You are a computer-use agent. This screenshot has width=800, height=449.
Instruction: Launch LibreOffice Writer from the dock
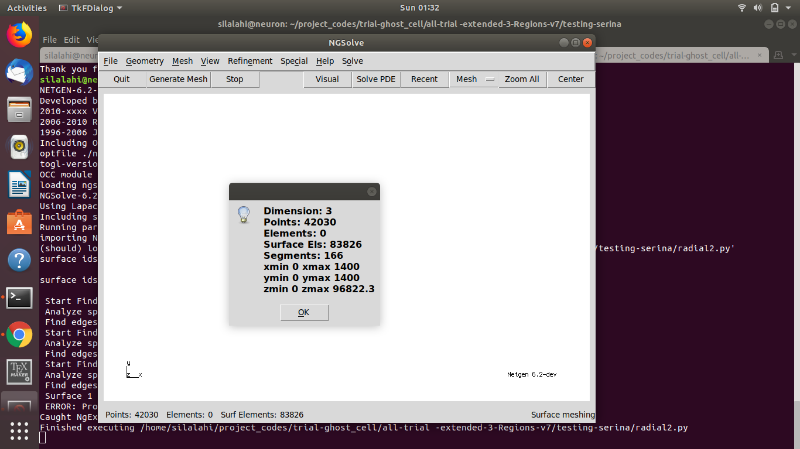coord(19,185)
